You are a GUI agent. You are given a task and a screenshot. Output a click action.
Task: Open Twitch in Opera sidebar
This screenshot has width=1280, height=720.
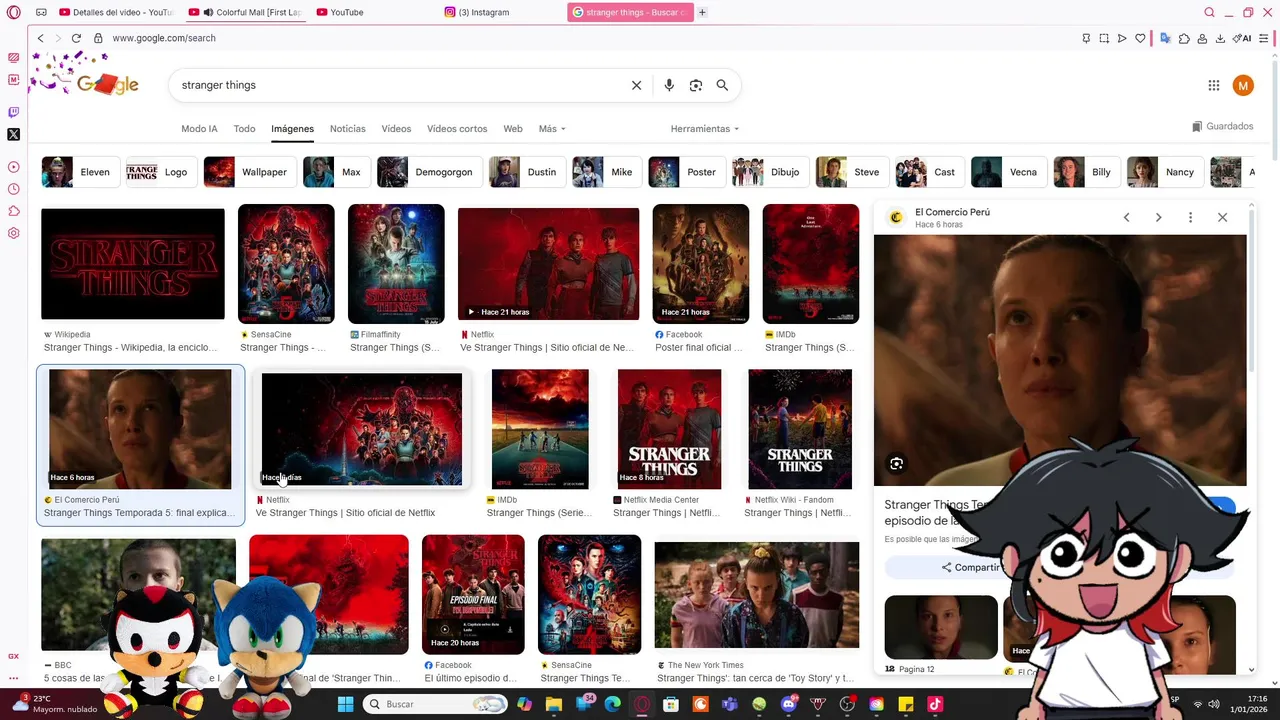(13, 112)
